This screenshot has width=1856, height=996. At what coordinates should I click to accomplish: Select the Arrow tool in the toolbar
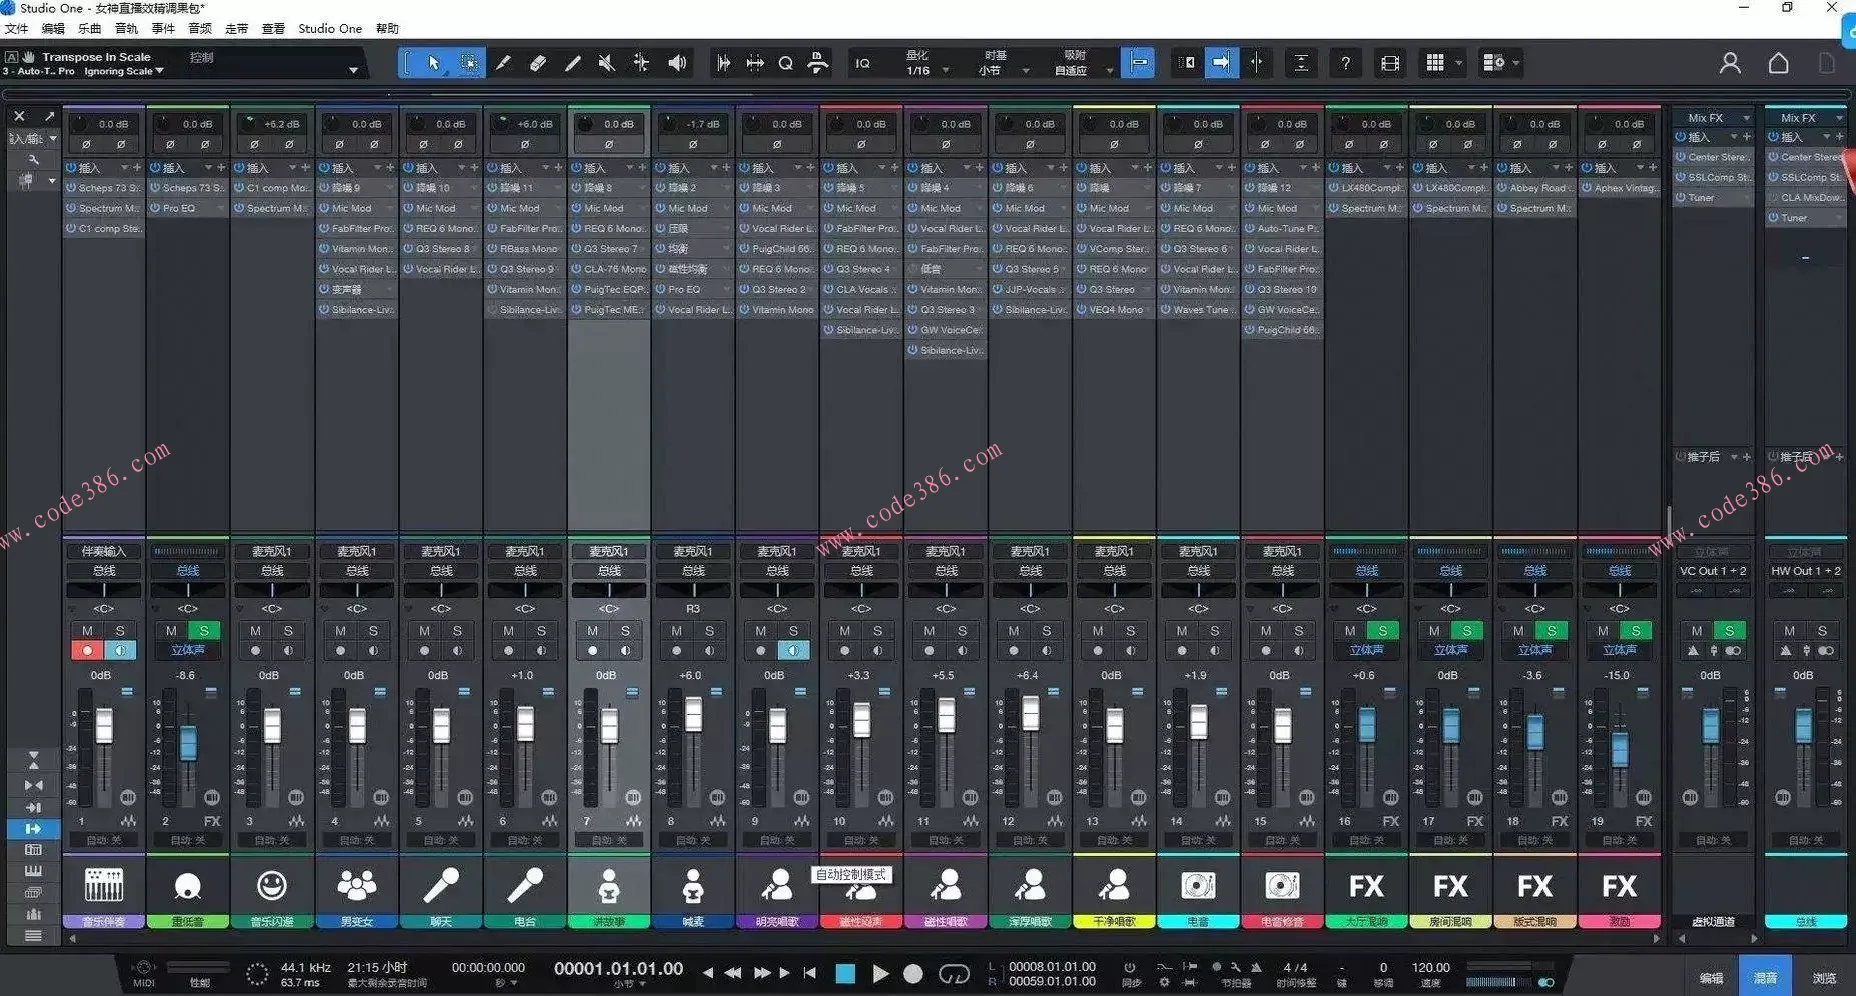point(433,63)
